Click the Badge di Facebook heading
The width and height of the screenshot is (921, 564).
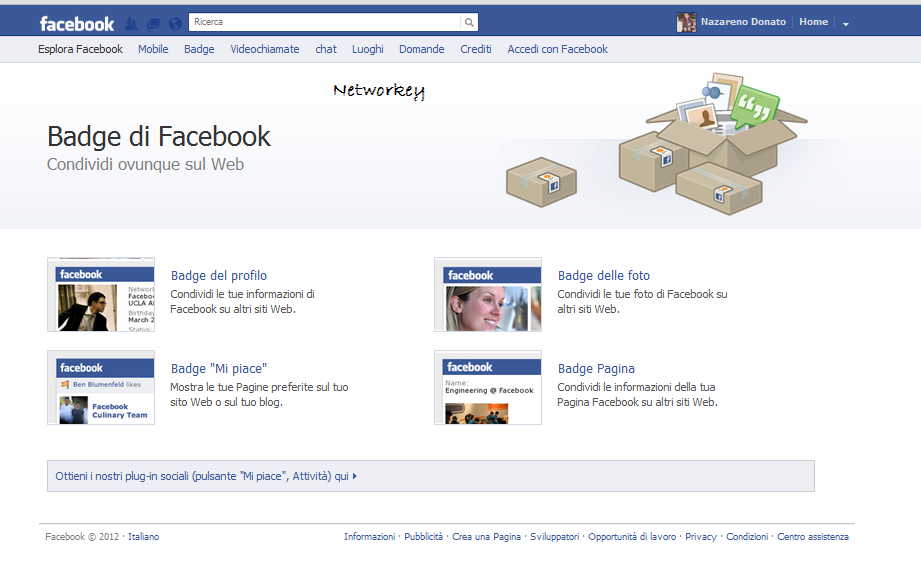(x=159, y=137)
